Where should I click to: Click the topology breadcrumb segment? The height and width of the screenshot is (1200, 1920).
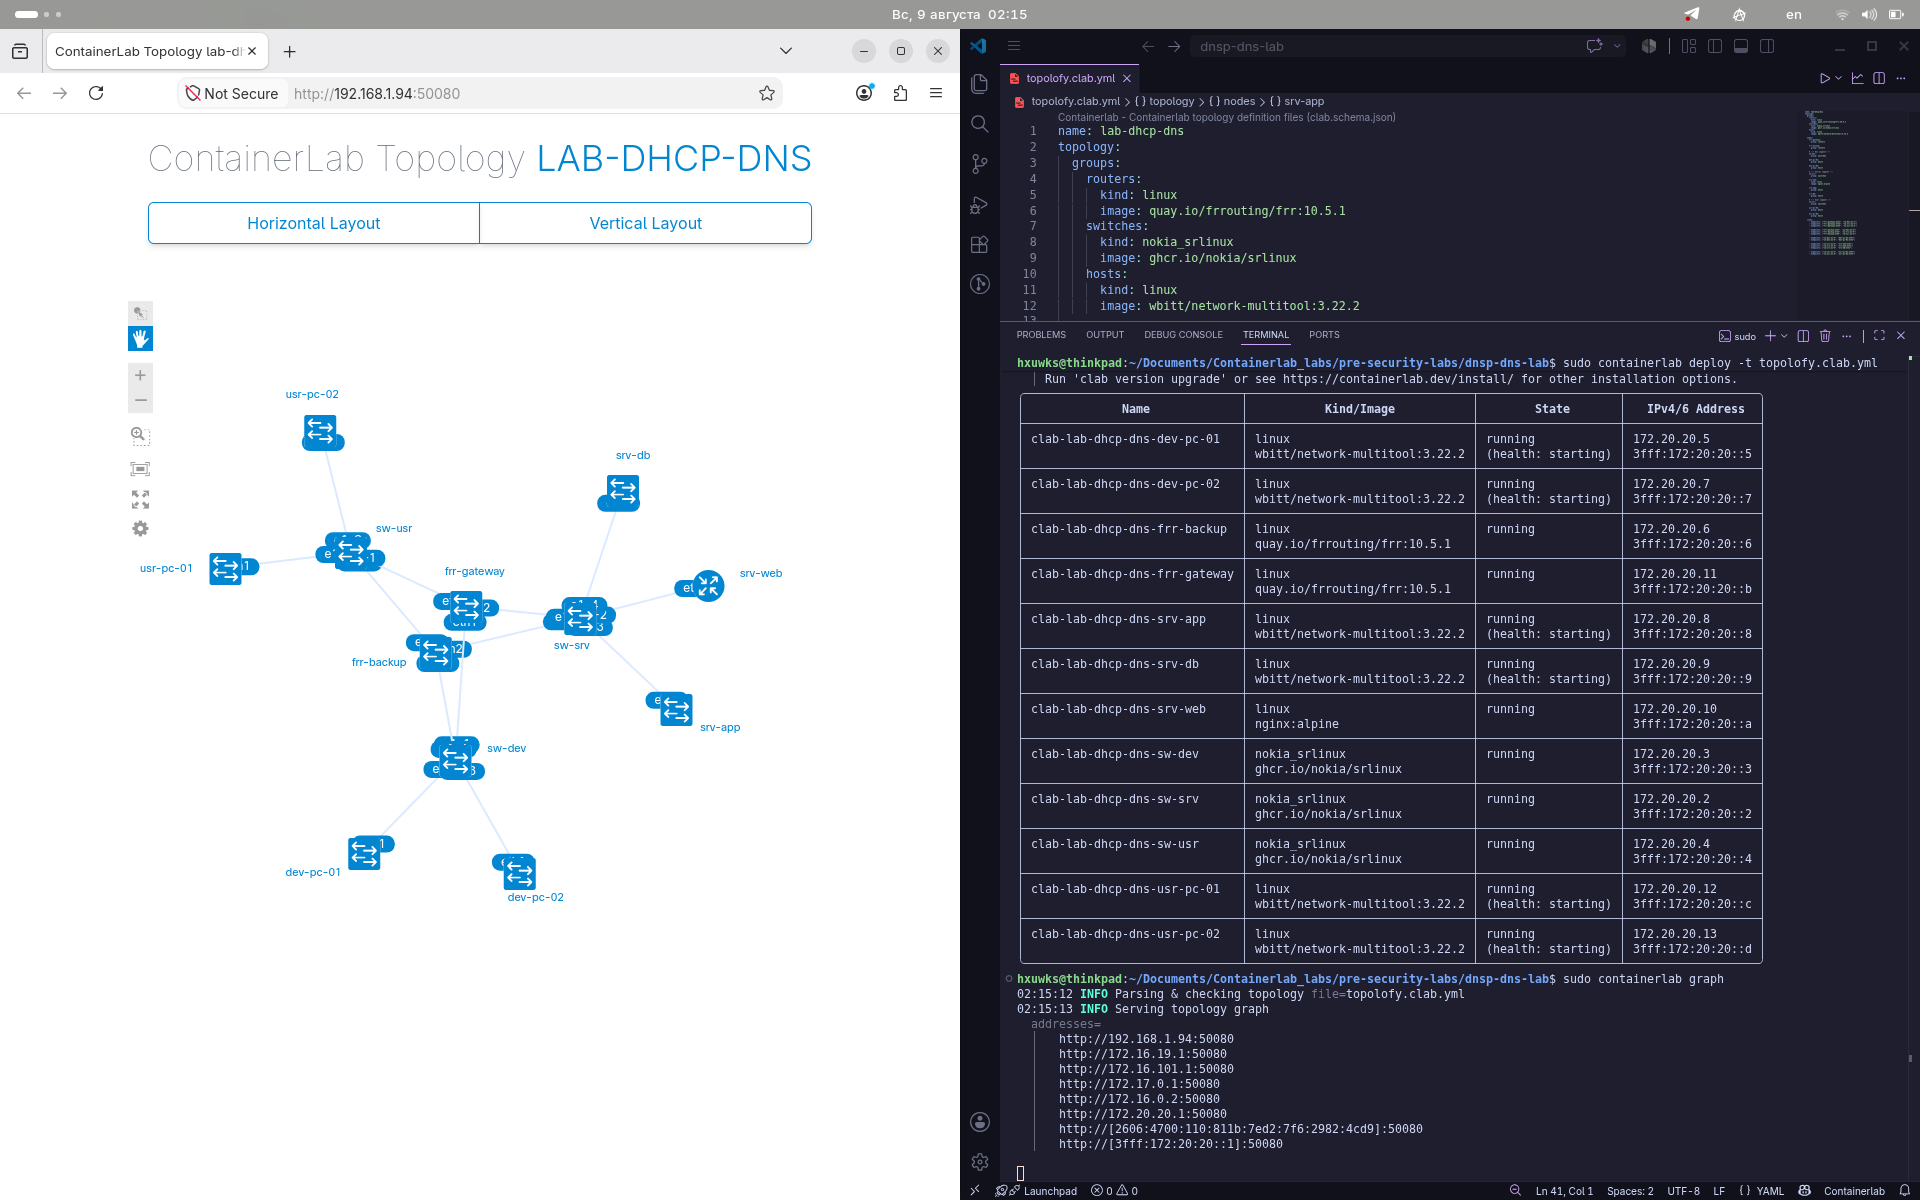tap(1171, 101)
